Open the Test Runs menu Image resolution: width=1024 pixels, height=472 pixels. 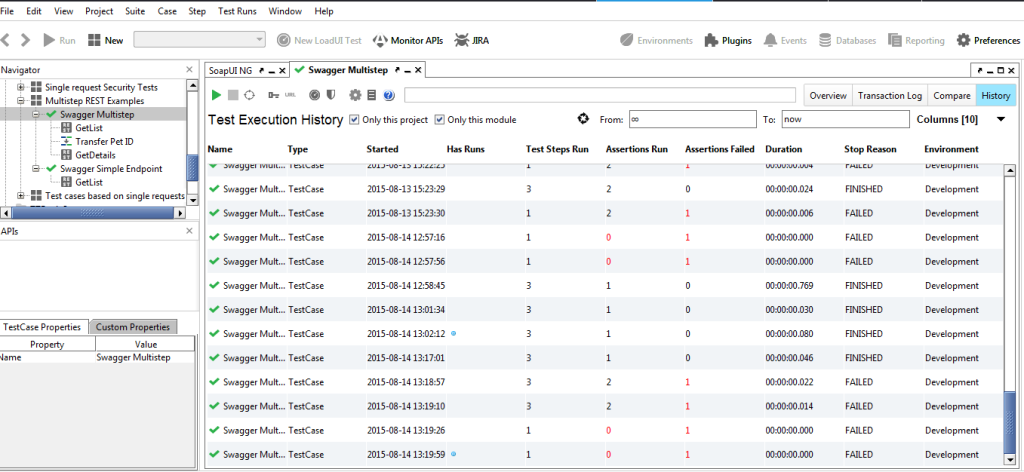[x=237, y=11]
